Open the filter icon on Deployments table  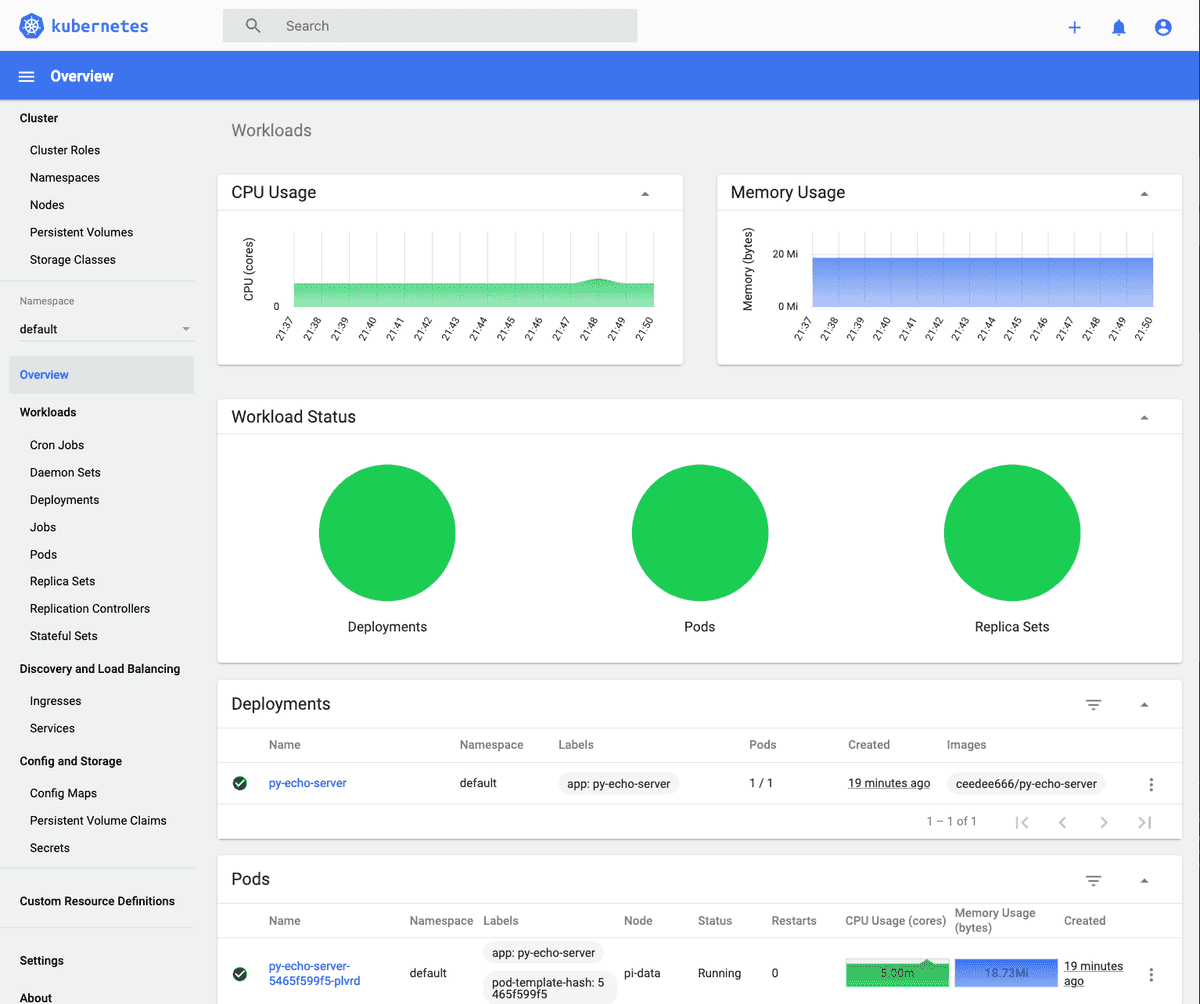pyautogui.click(x=1093, y=704)
